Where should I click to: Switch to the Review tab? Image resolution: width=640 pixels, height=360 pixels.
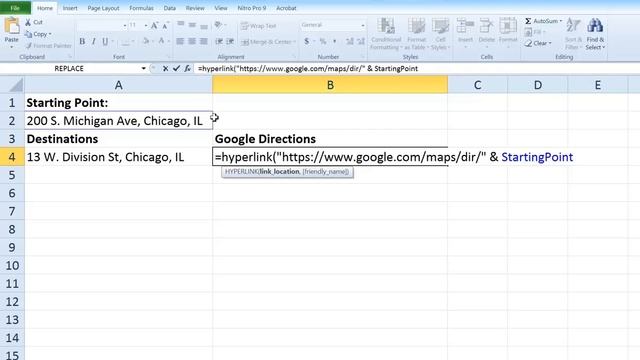pyautogui.click(x=195, y=8)
